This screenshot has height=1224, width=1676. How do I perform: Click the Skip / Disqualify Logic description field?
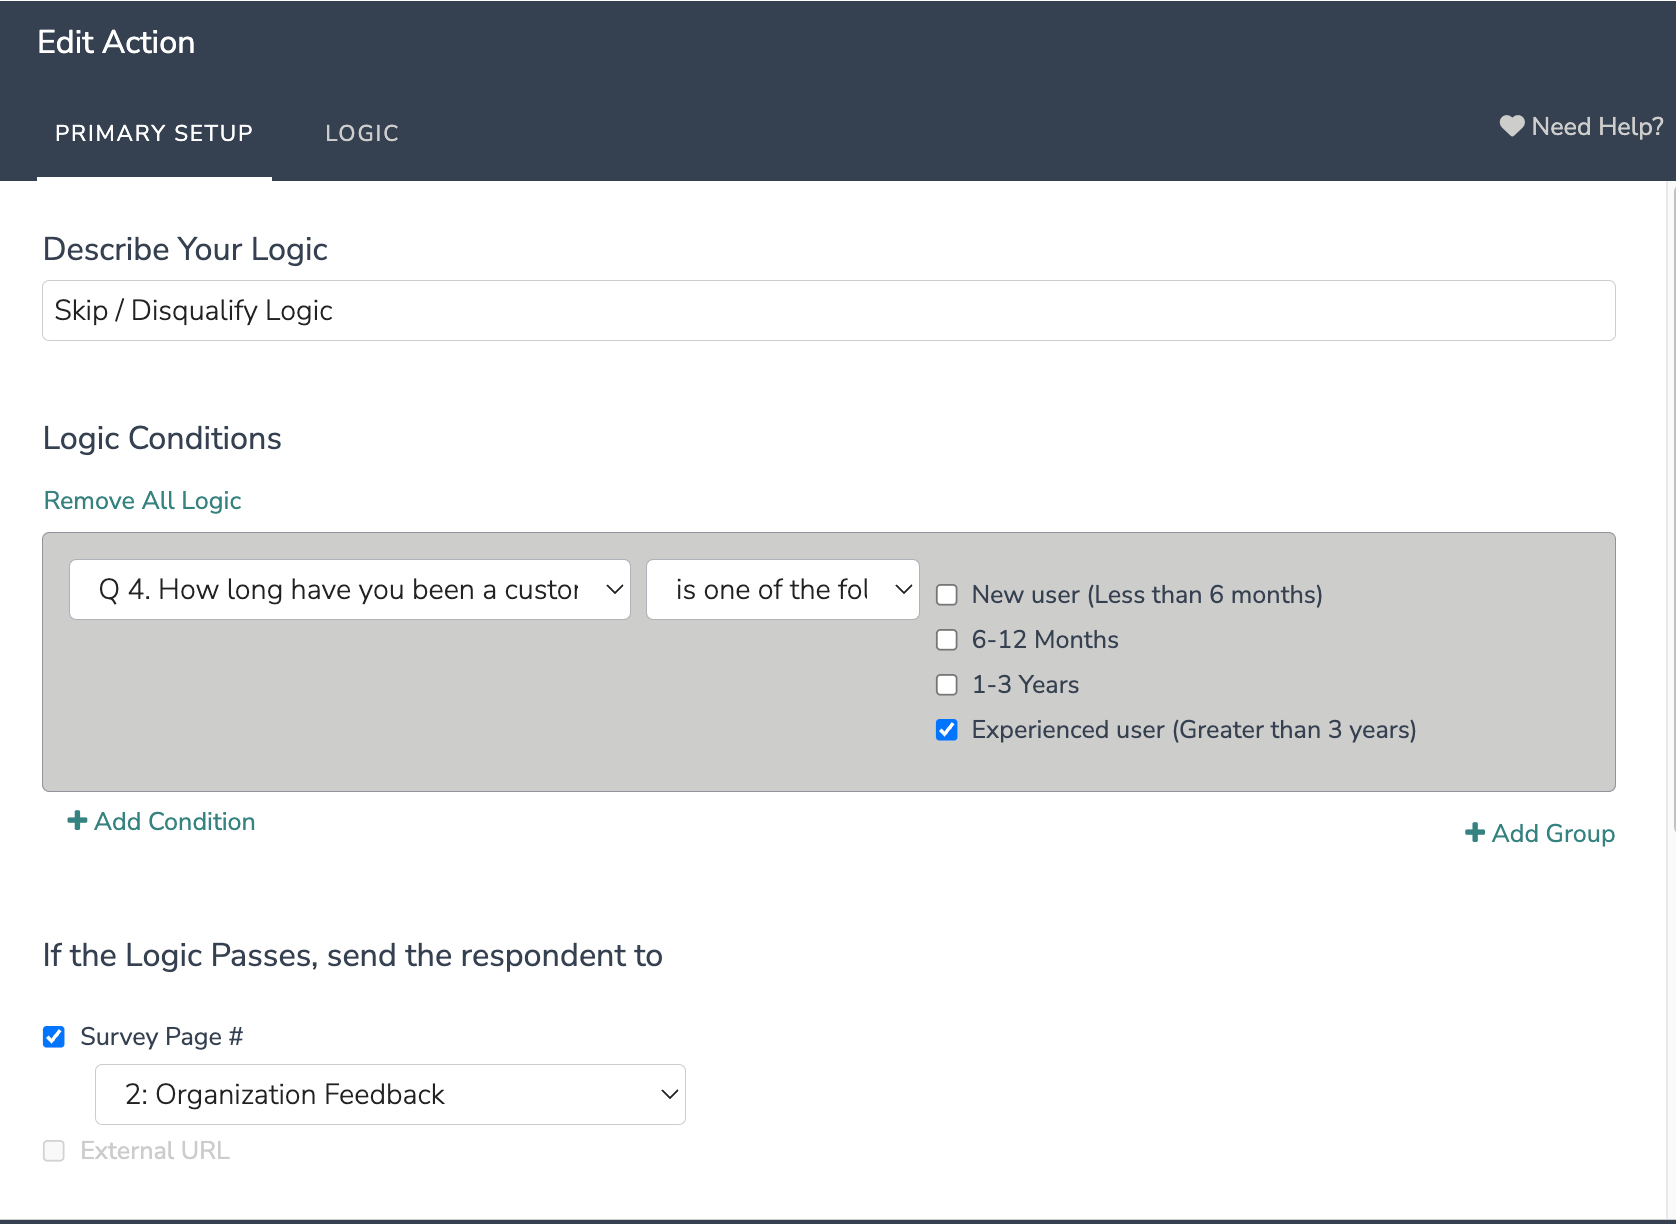(x=828, y=310)
